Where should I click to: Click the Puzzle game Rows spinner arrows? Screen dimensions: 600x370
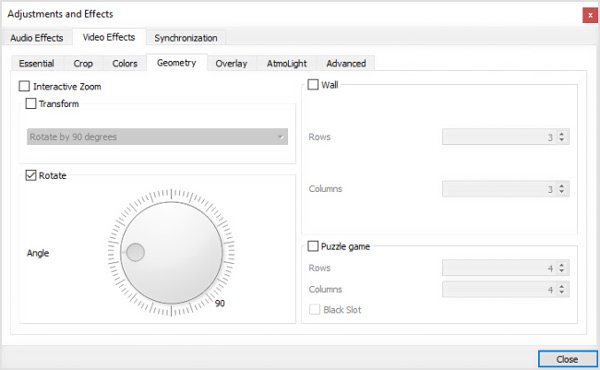point(561,268)
